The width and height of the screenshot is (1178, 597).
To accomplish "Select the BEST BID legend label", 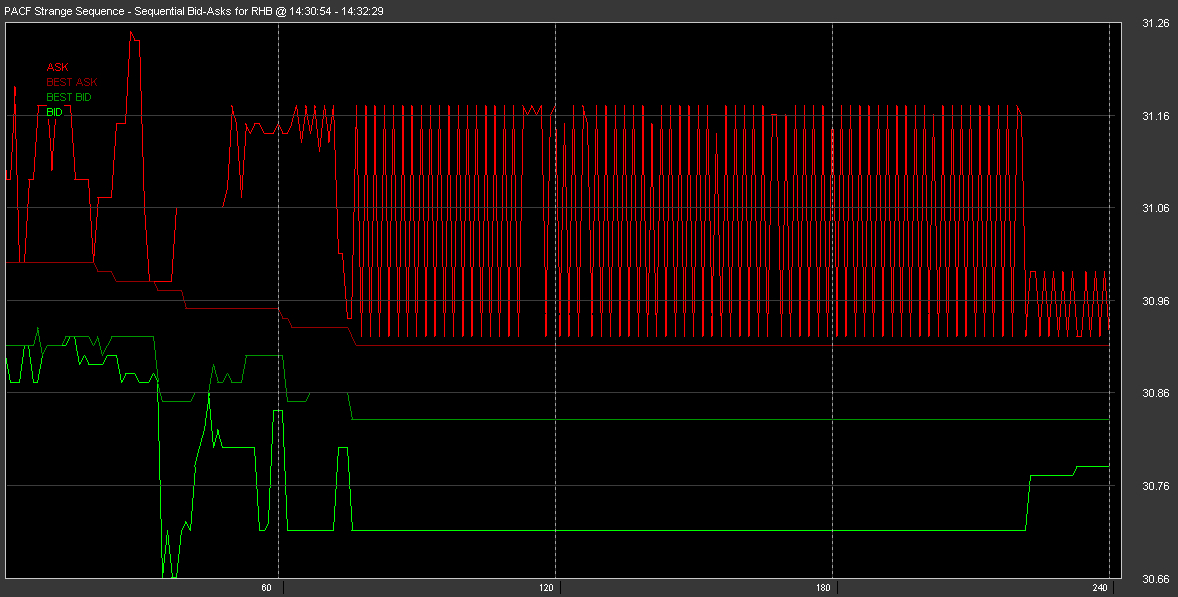I will tap(69, 98).
